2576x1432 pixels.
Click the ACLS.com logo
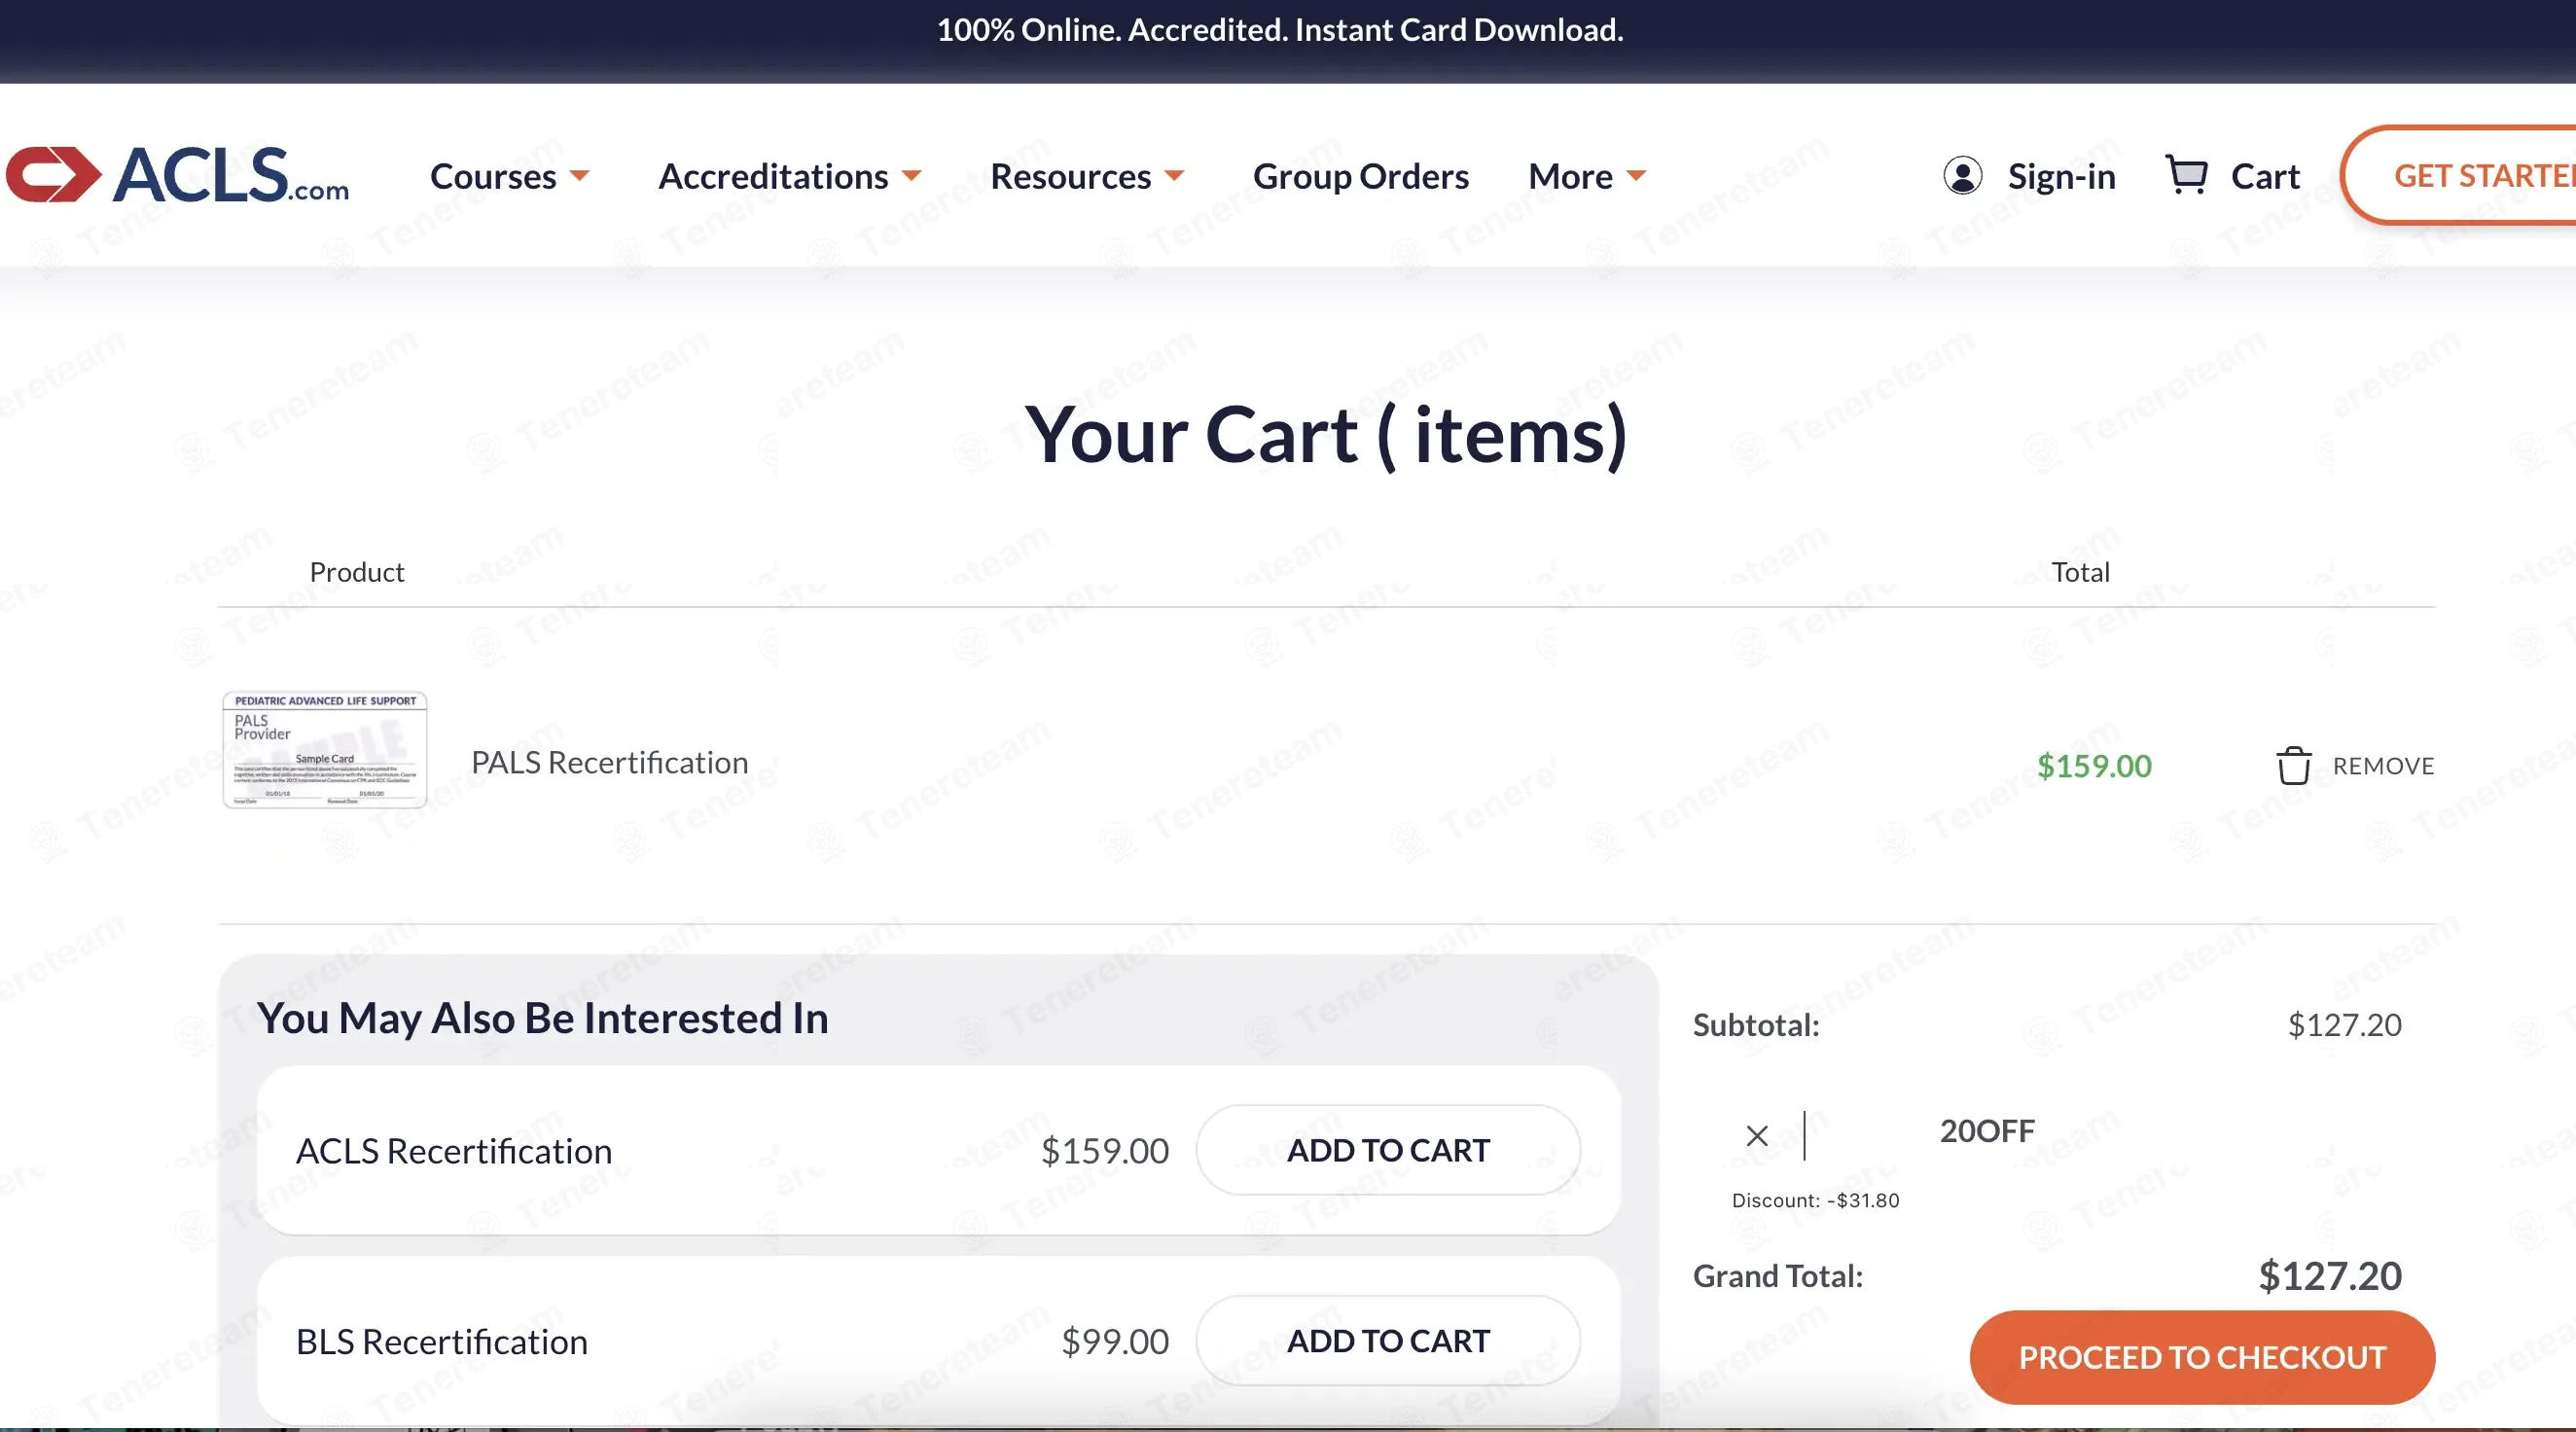click(x=177, y=175)
